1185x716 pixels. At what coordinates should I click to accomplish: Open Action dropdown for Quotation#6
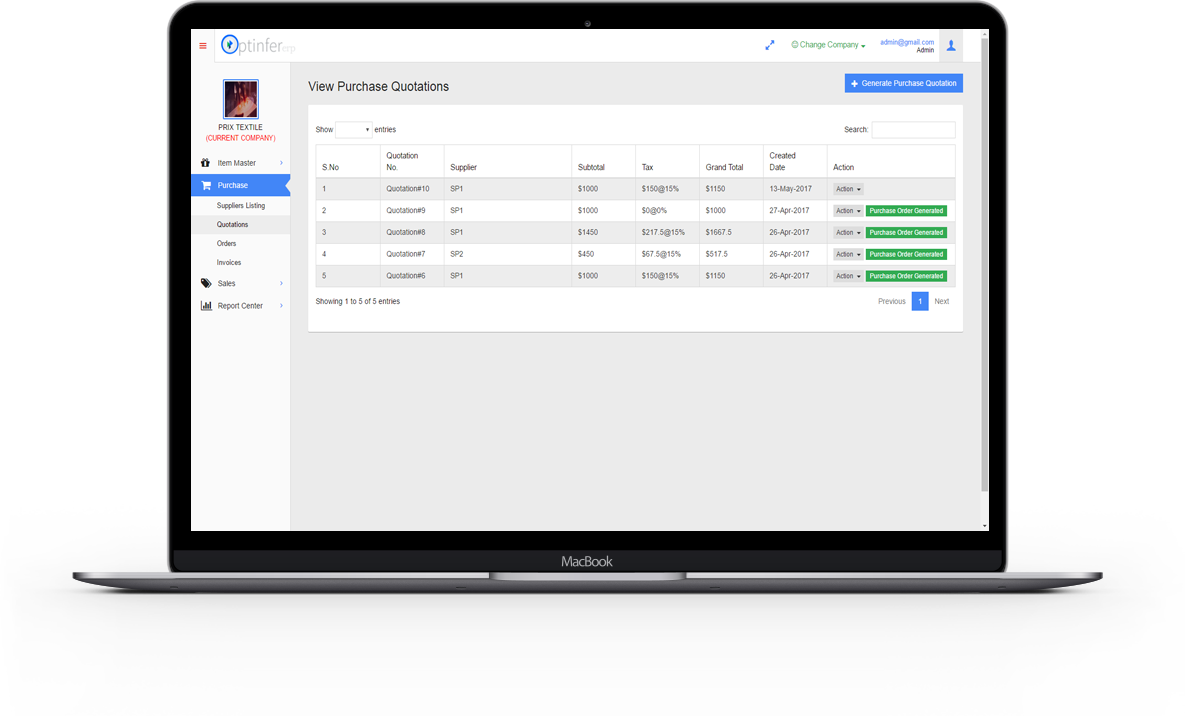(848, 277)
